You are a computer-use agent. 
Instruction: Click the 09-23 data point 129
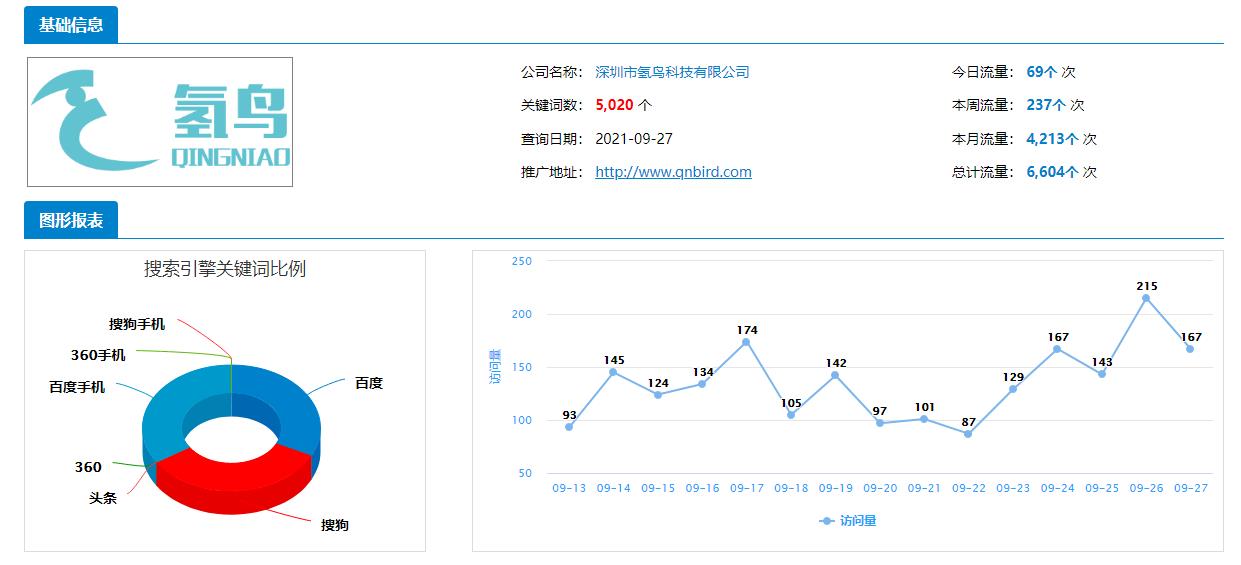(x=1013, y=389)
